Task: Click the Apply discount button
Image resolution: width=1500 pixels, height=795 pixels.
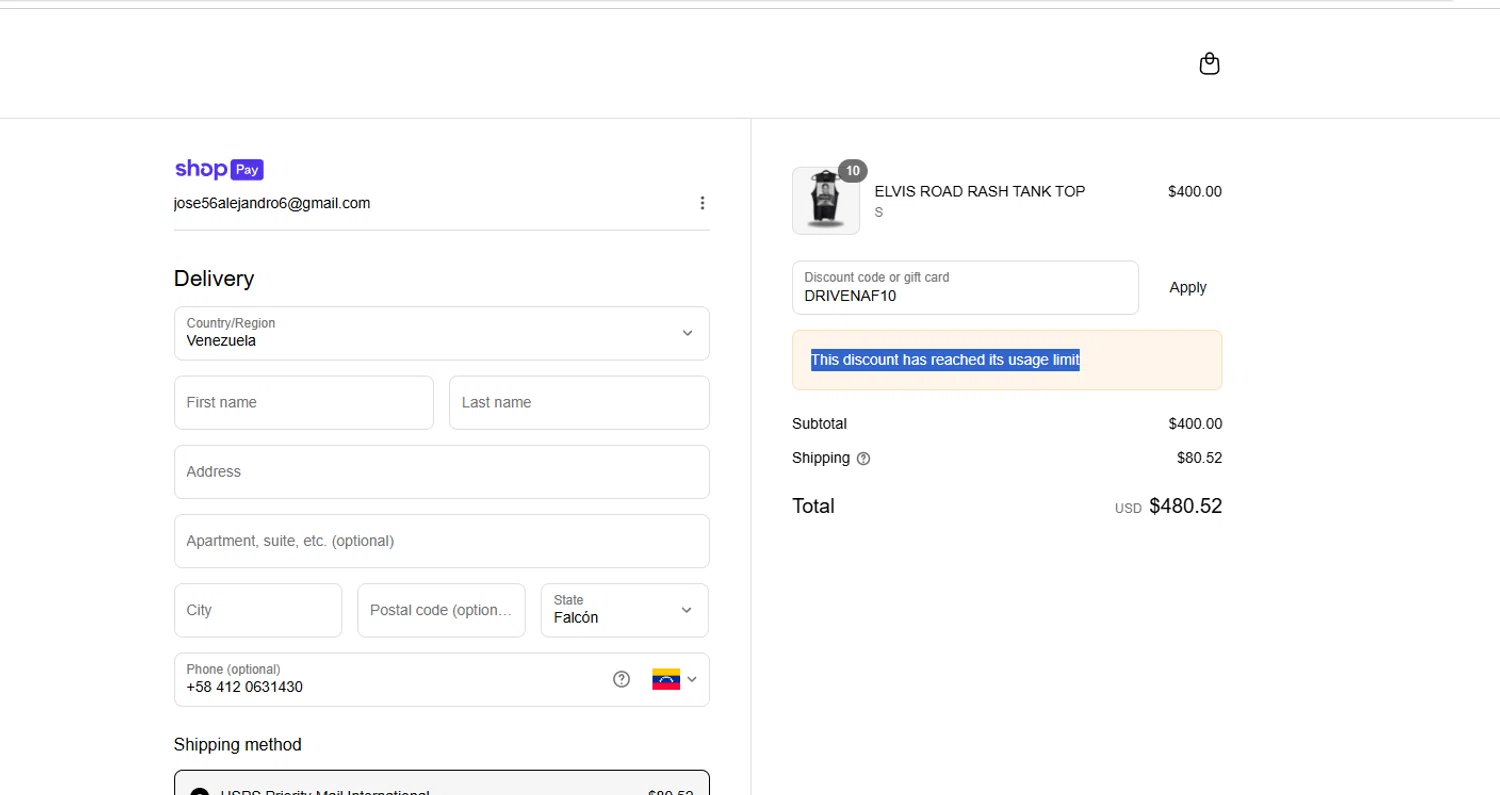Action: tap(1187, 288)
